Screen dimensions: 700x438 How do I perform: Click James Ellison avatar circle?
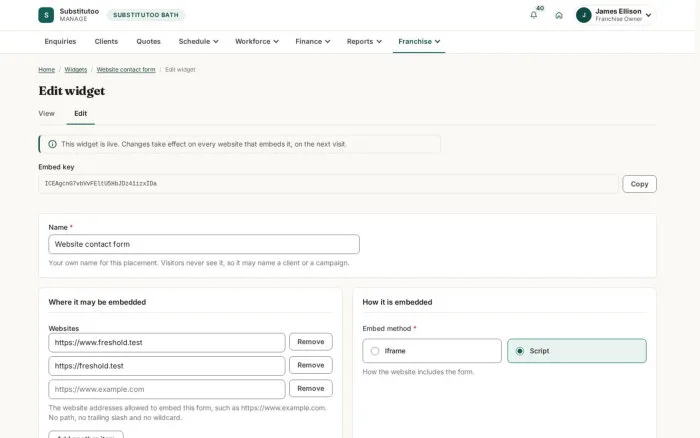[583, 15]
